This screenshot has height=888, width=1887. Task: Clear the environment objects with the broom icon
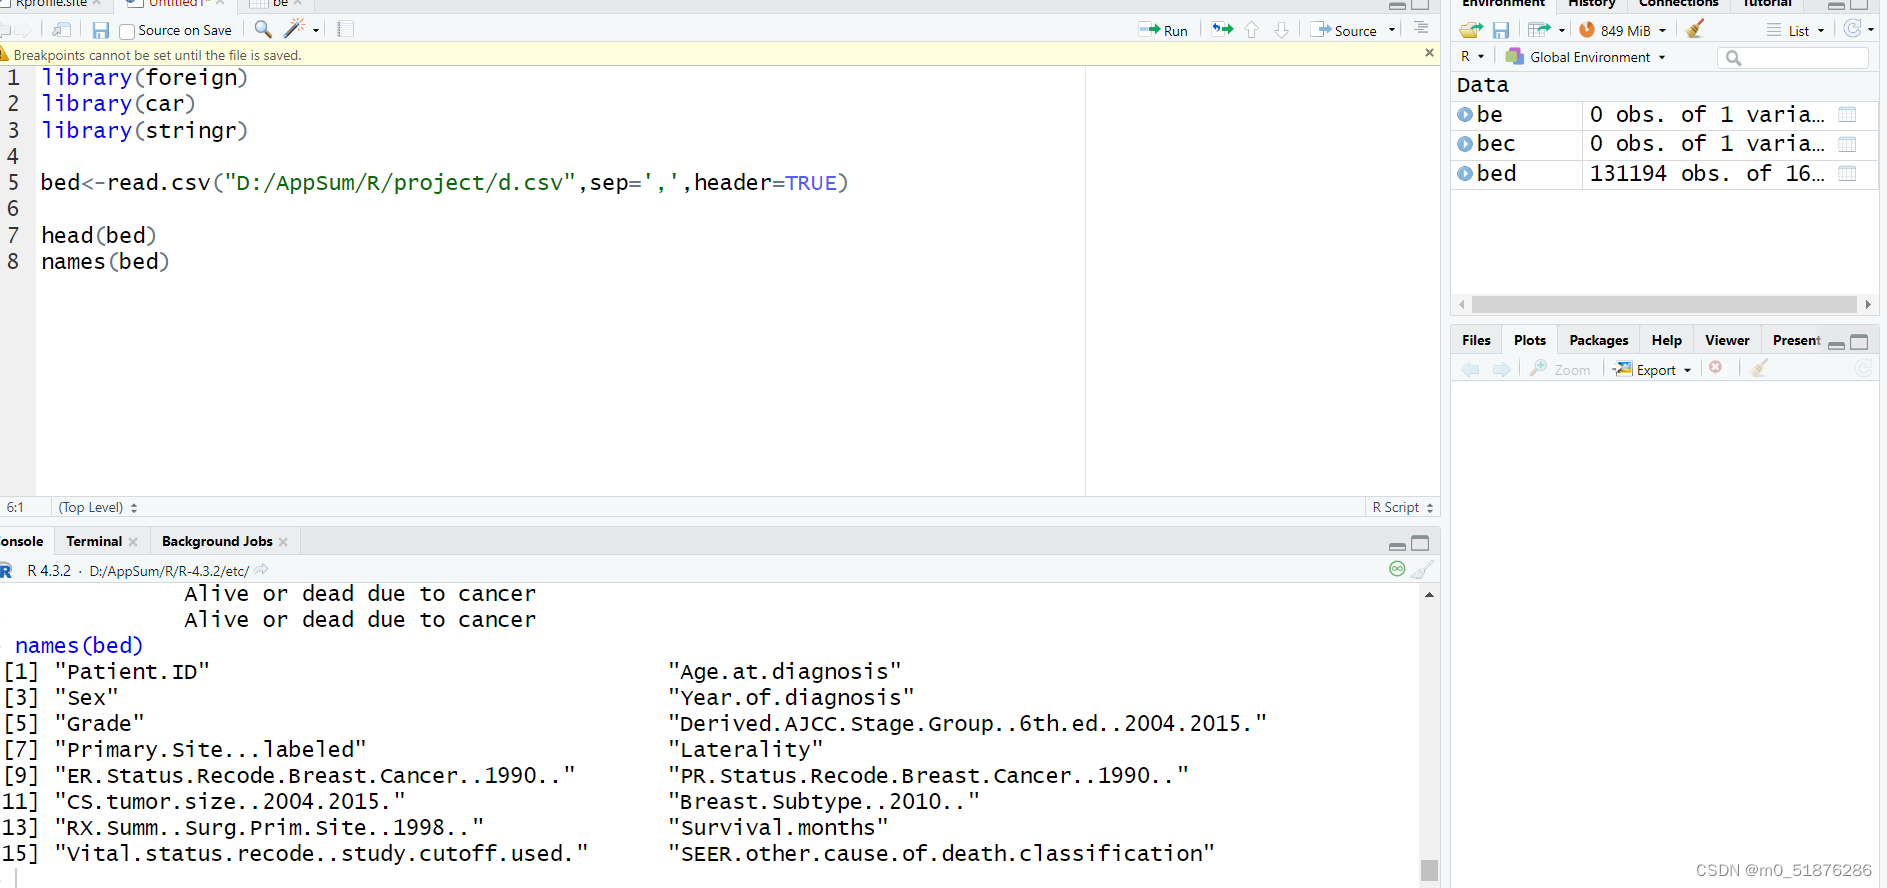pos(1695,29)
